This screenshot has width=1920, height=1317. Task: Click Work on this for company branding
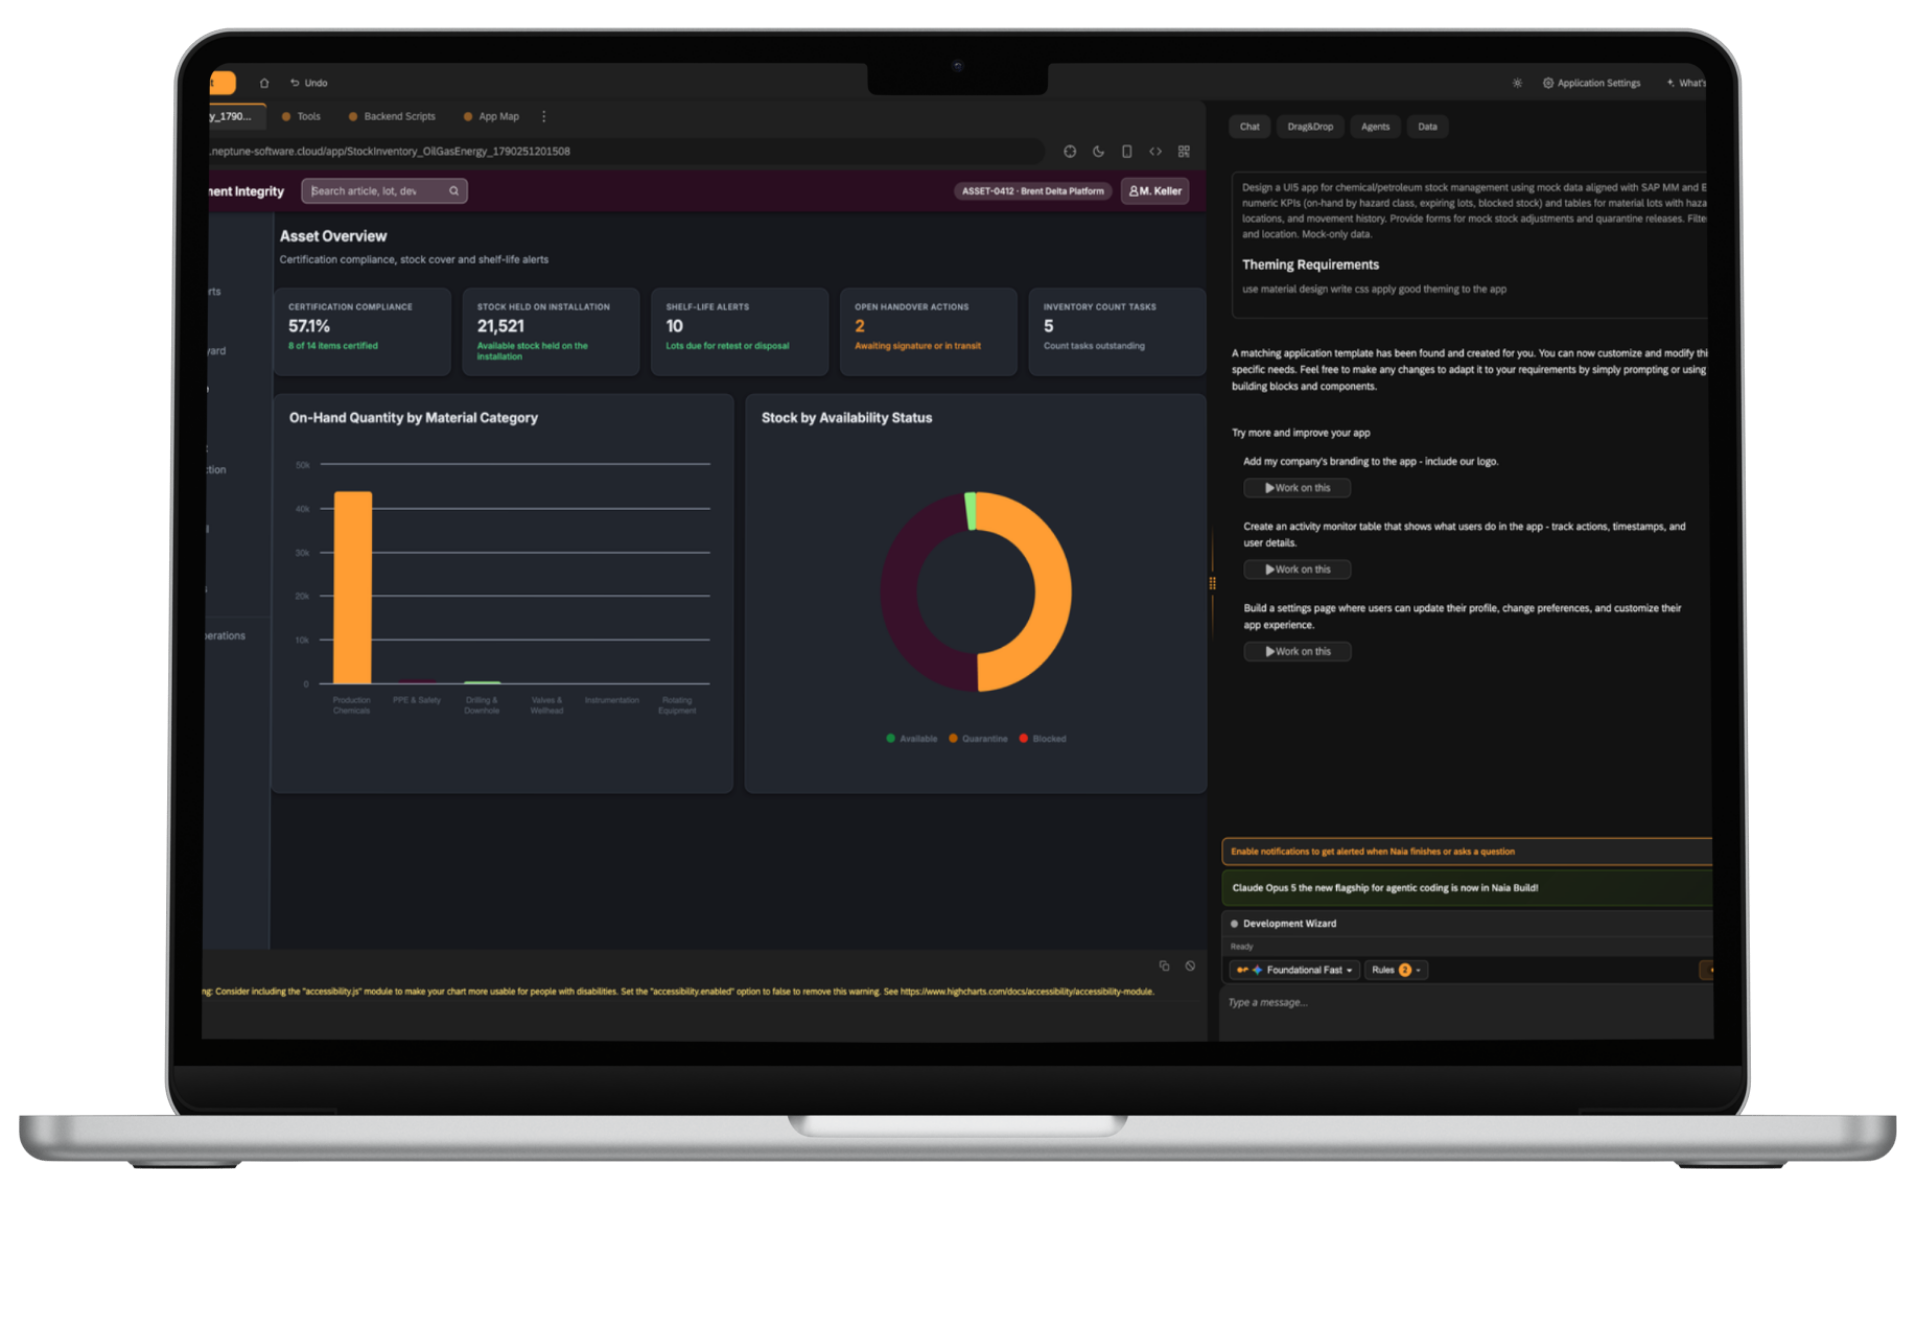(x=1297, y=488)
